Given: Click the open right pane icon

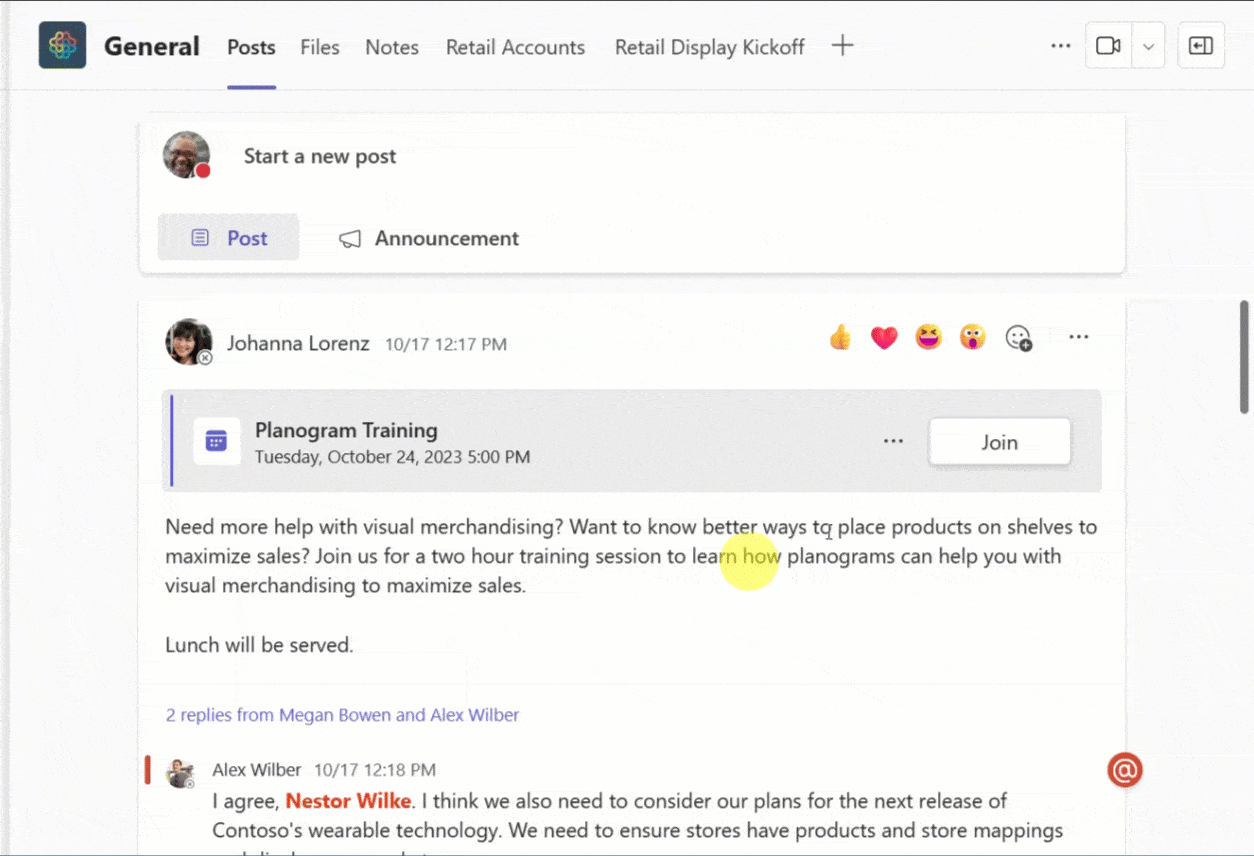Looking at the screenshot, I should coord(1200,45).
